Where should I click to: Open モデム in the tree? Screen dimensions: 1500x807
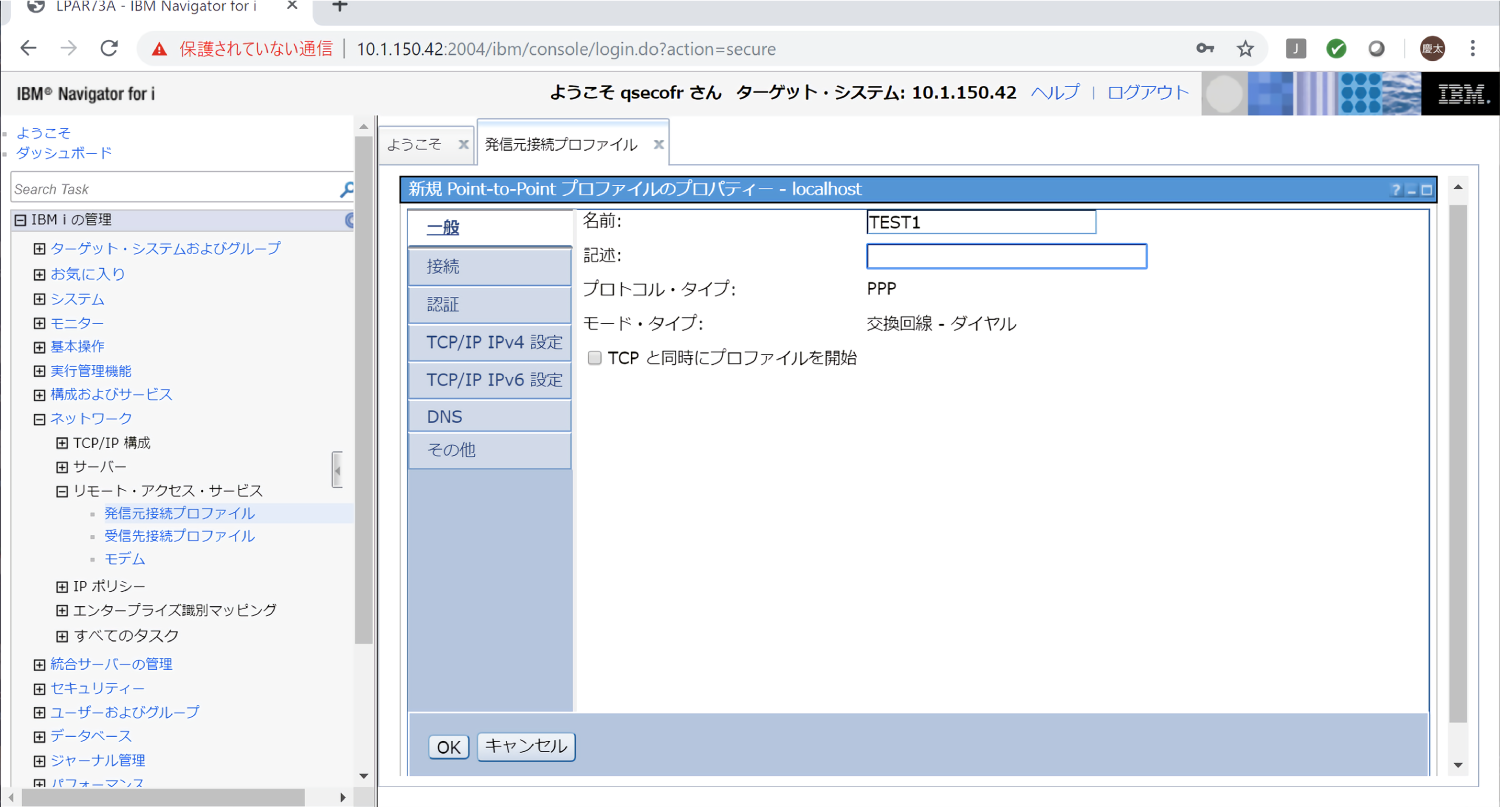tap(125, 559)
